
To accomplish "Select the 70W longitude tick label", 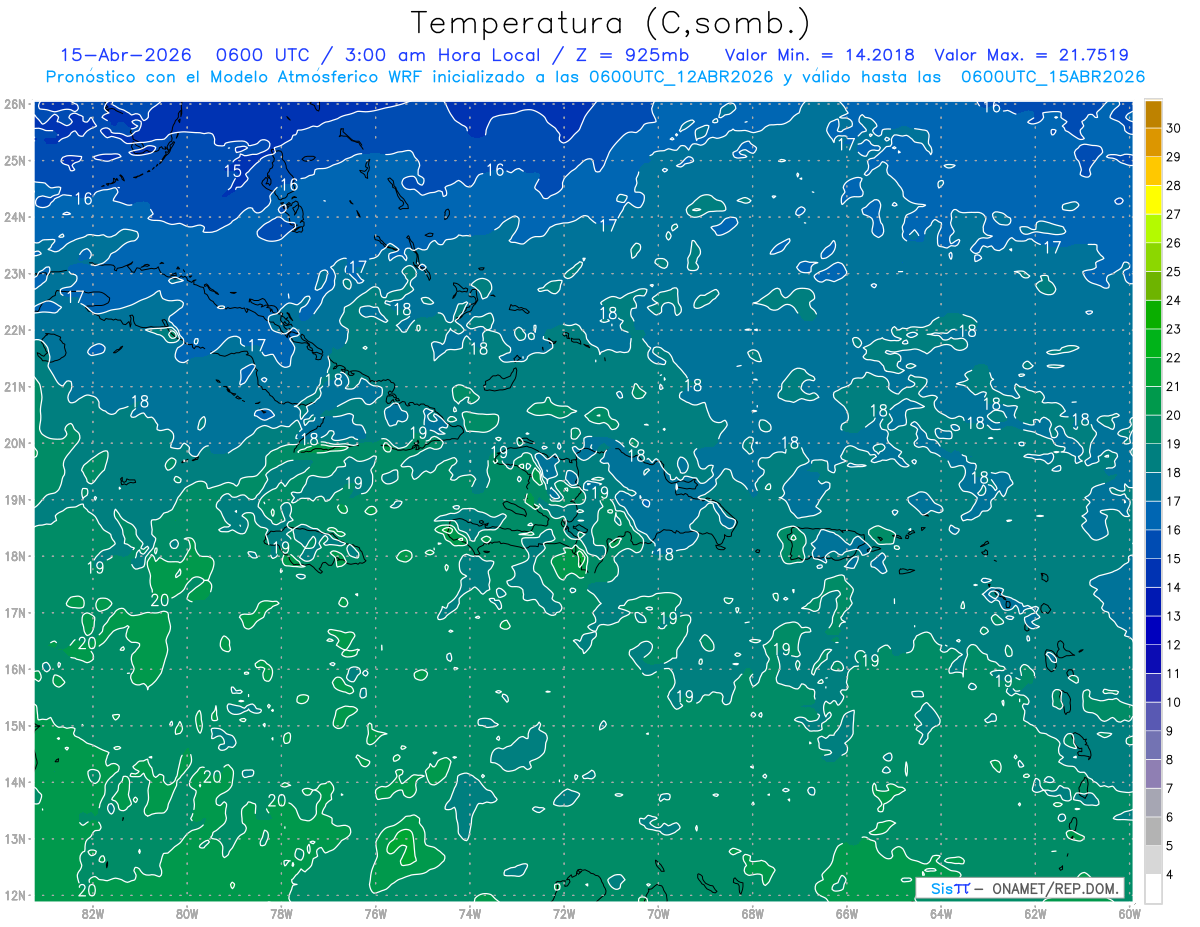I will (x=658, y=912).
